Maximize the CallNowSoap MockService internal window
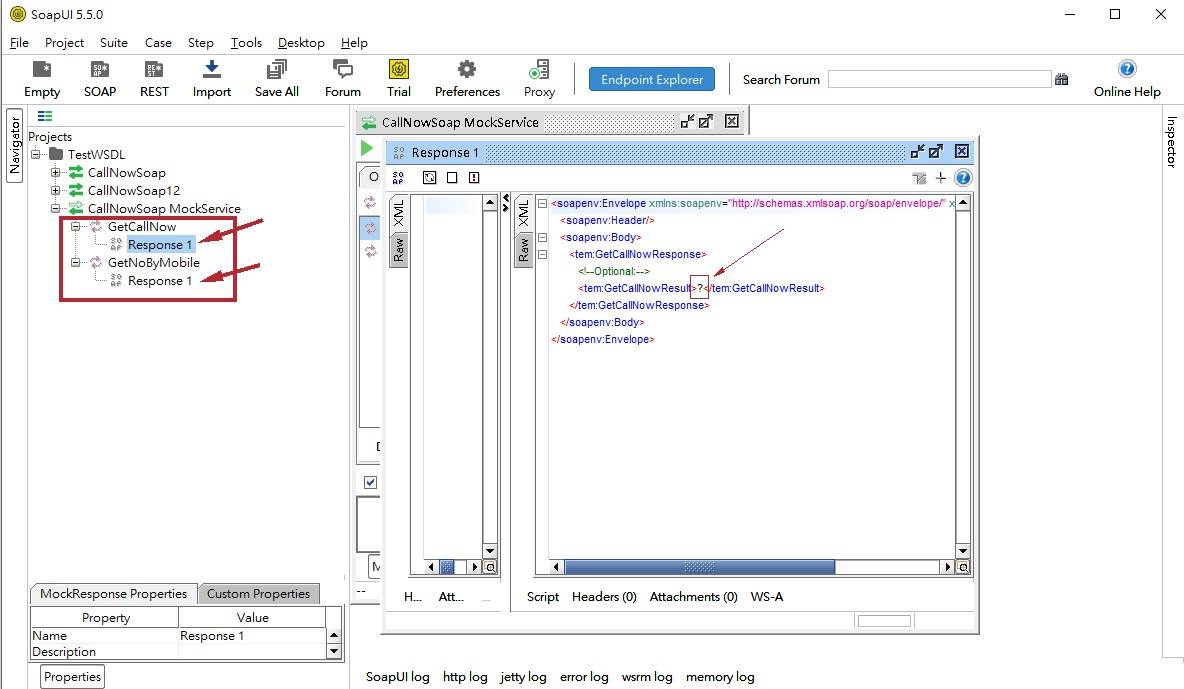 [705, 121]
